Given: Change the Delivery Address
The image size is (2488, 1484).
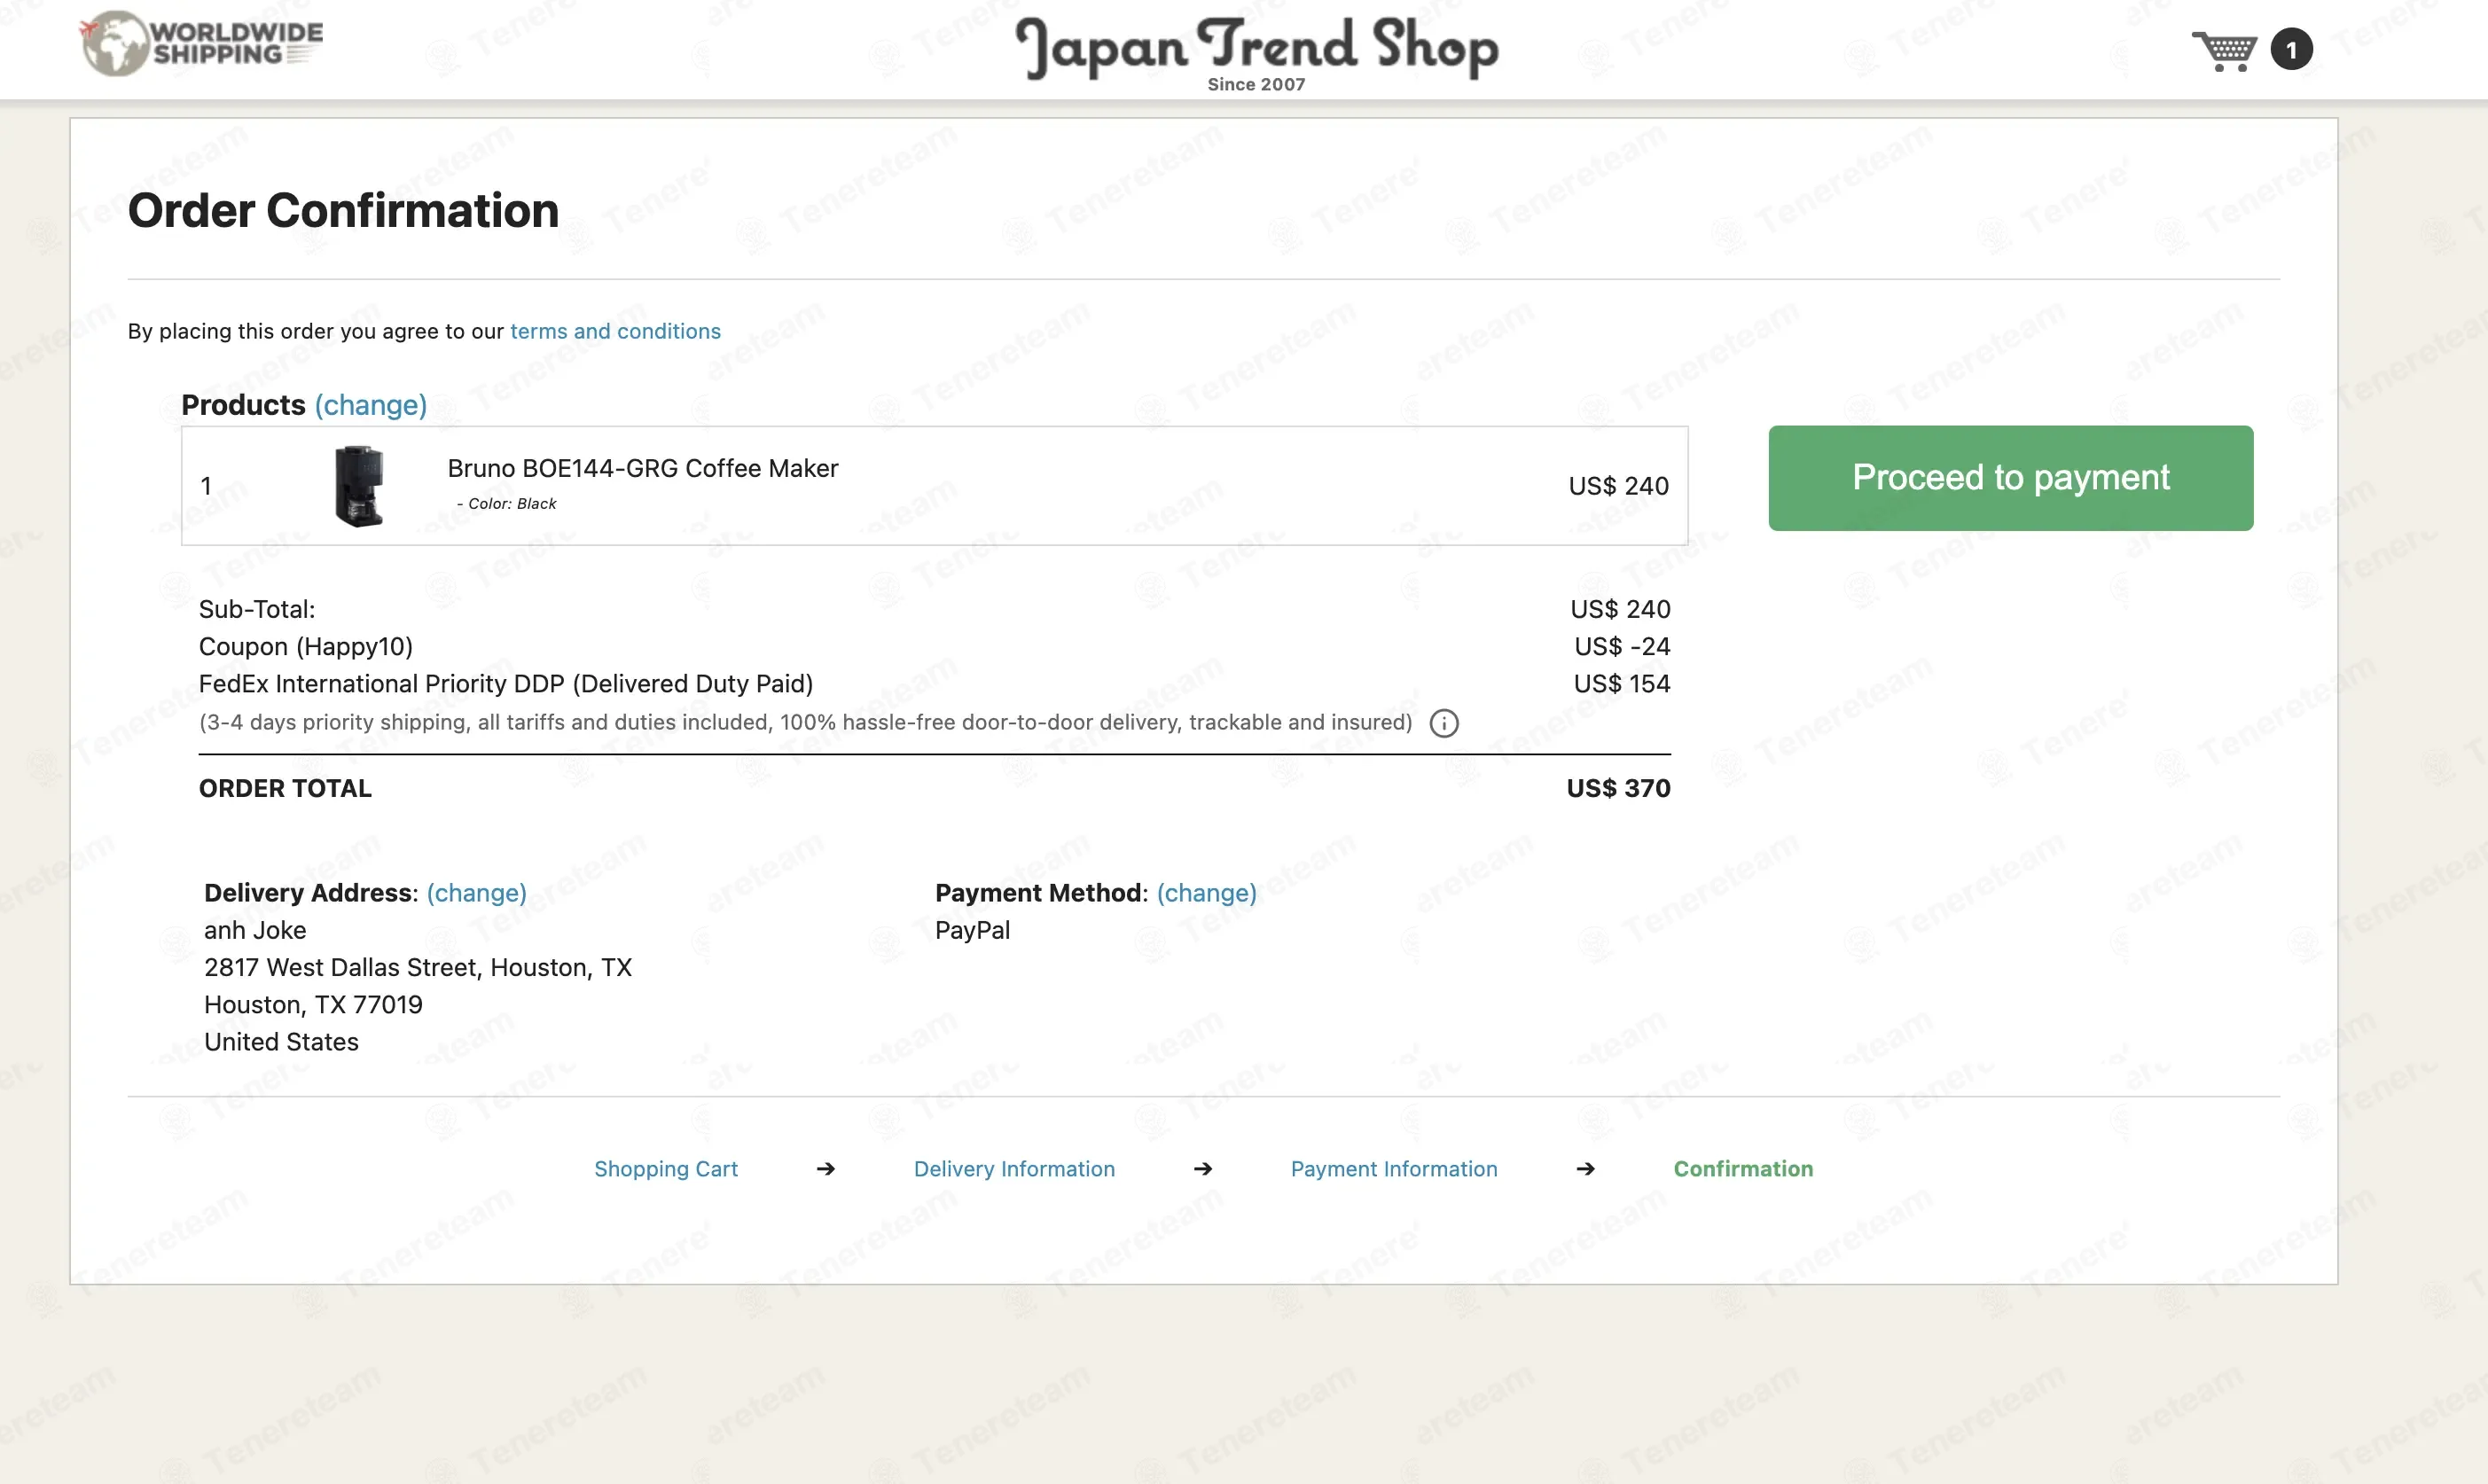Looking at the screenshot, I should click(476, 893).
